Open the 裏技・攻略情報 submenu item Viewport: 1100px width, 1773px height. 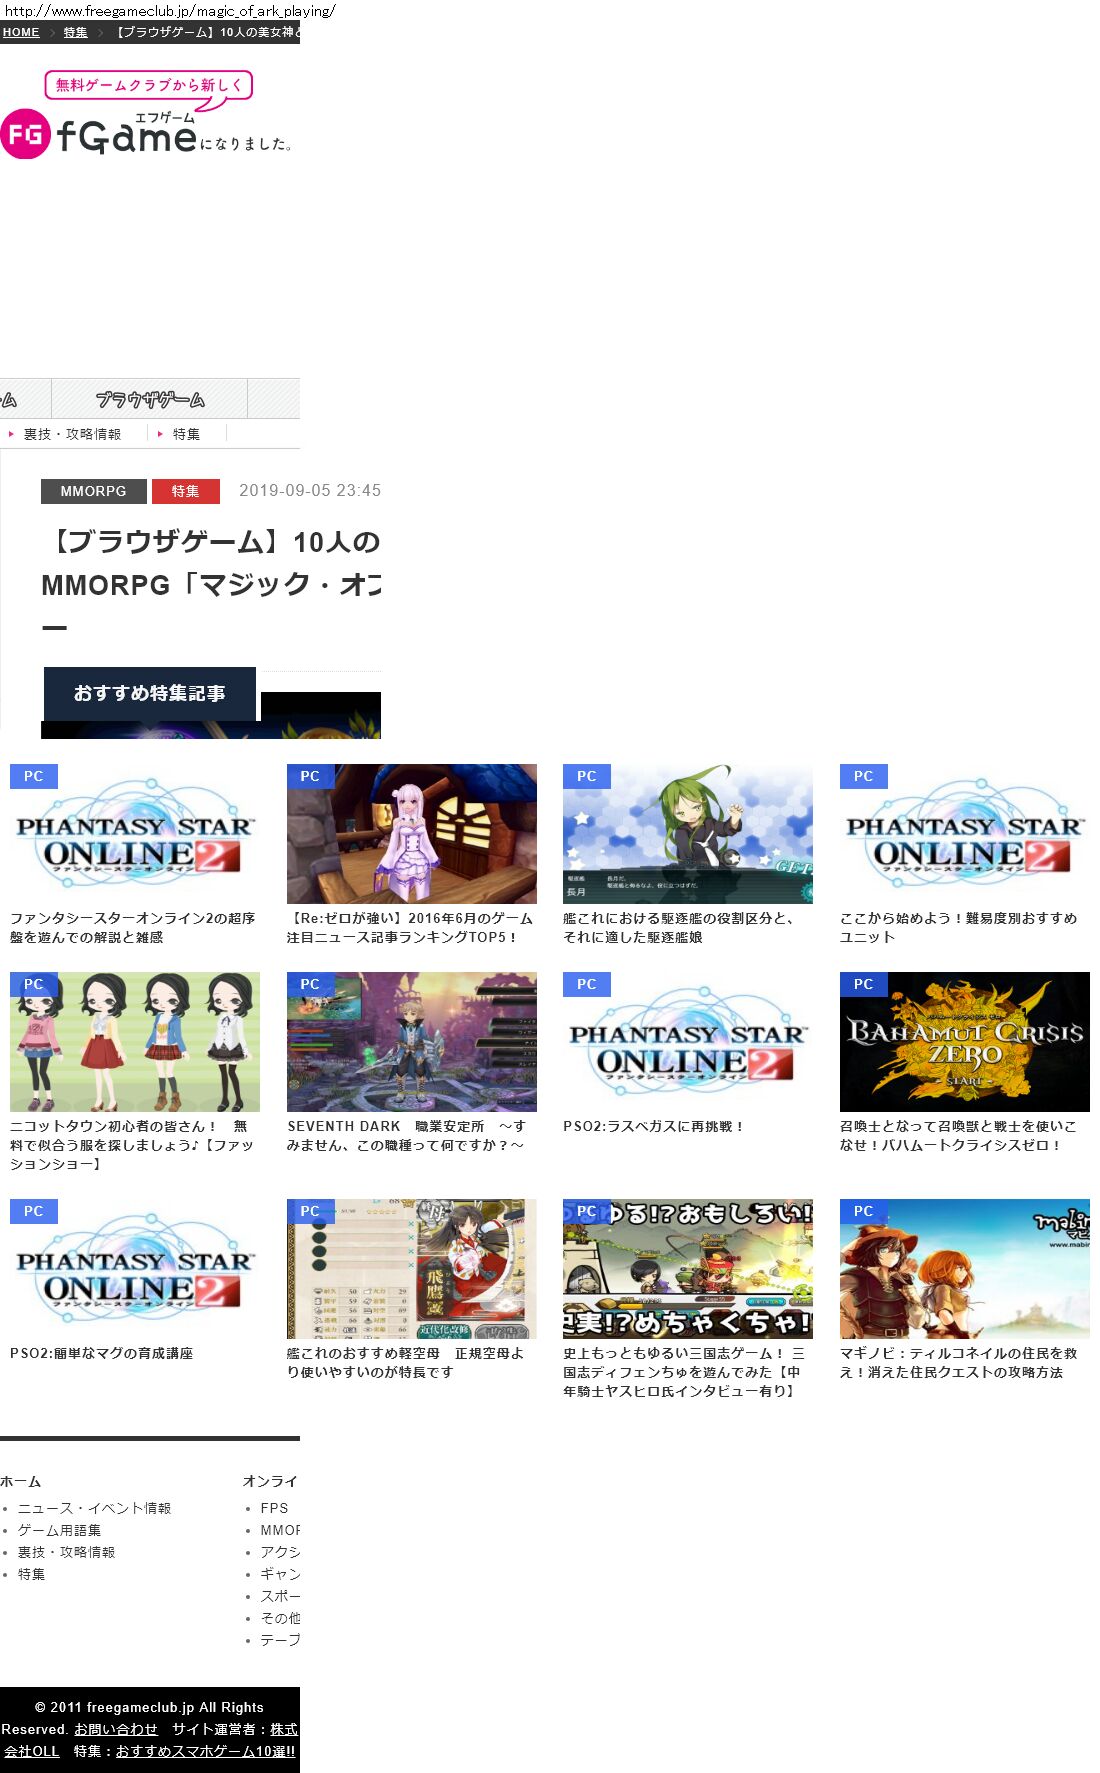pos(72,434)
